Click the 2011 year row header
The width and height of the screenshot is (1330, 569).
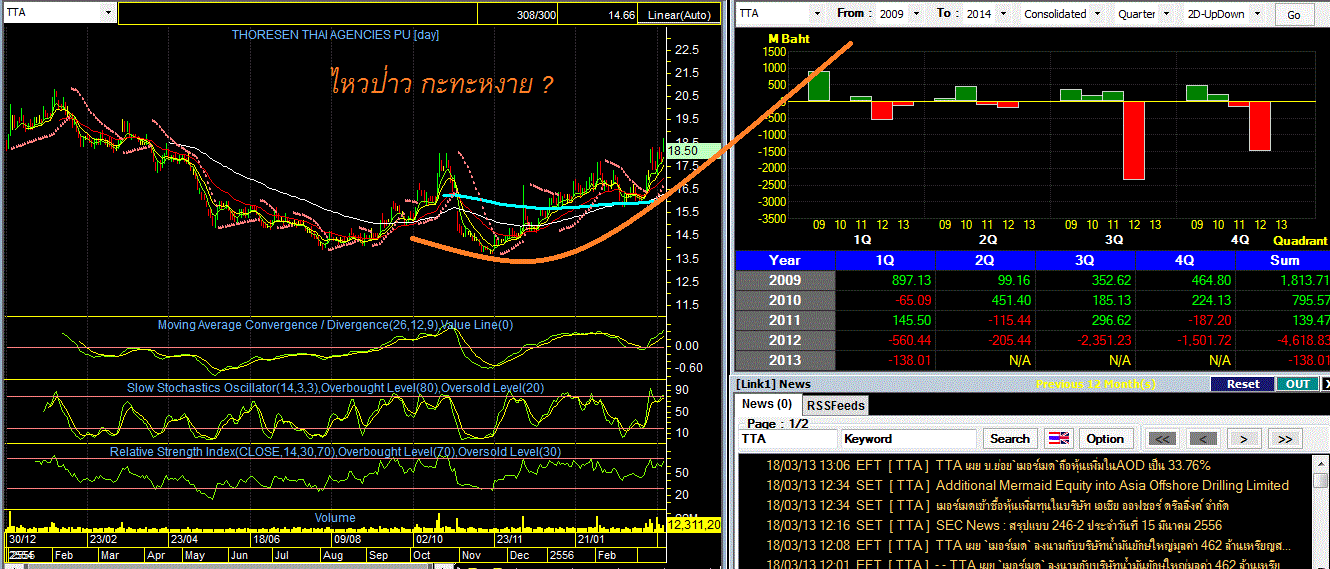[x=784, y=320]
